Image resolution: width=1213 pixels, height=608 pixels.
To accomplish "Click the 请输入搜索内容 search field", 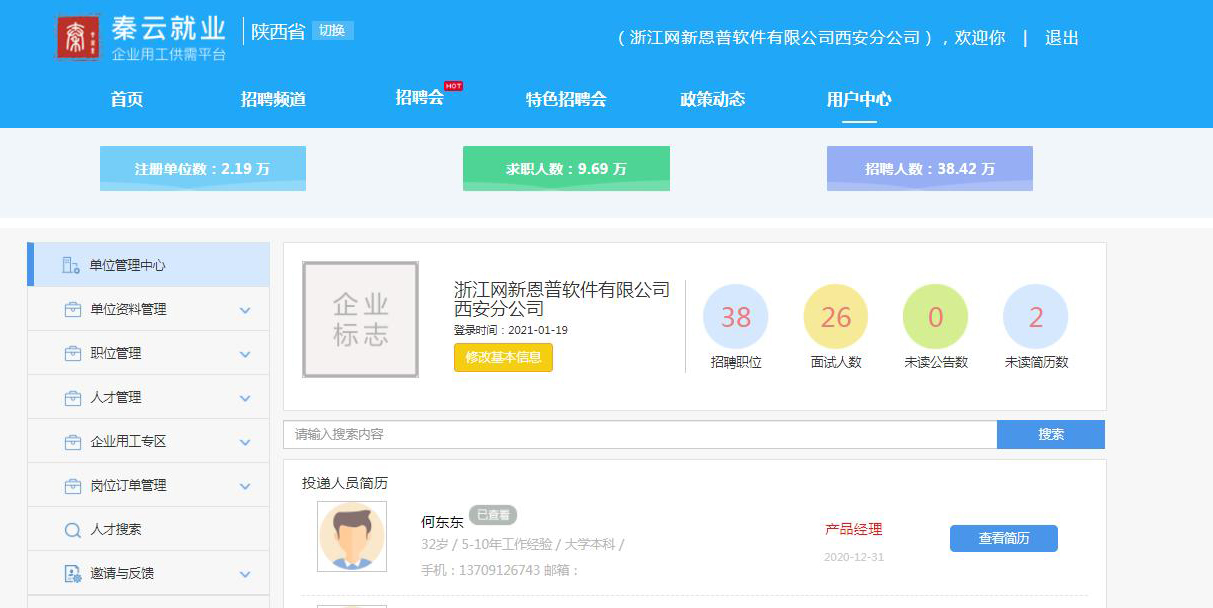I will pos(640,434).
